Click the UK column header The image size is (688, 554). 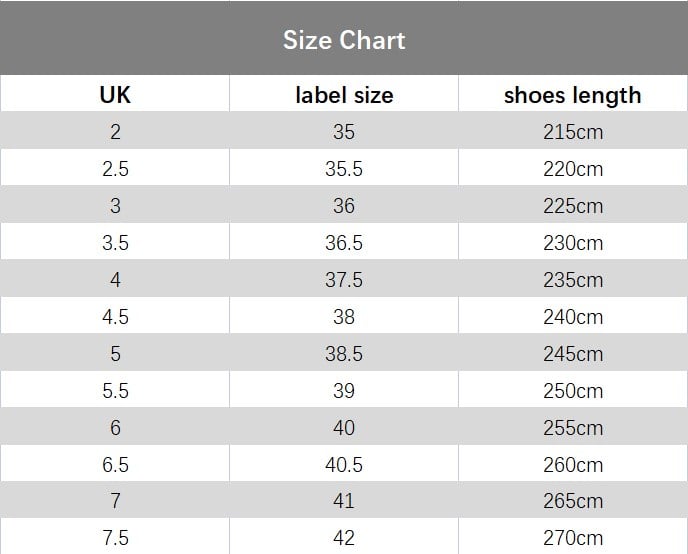(115, 95)
